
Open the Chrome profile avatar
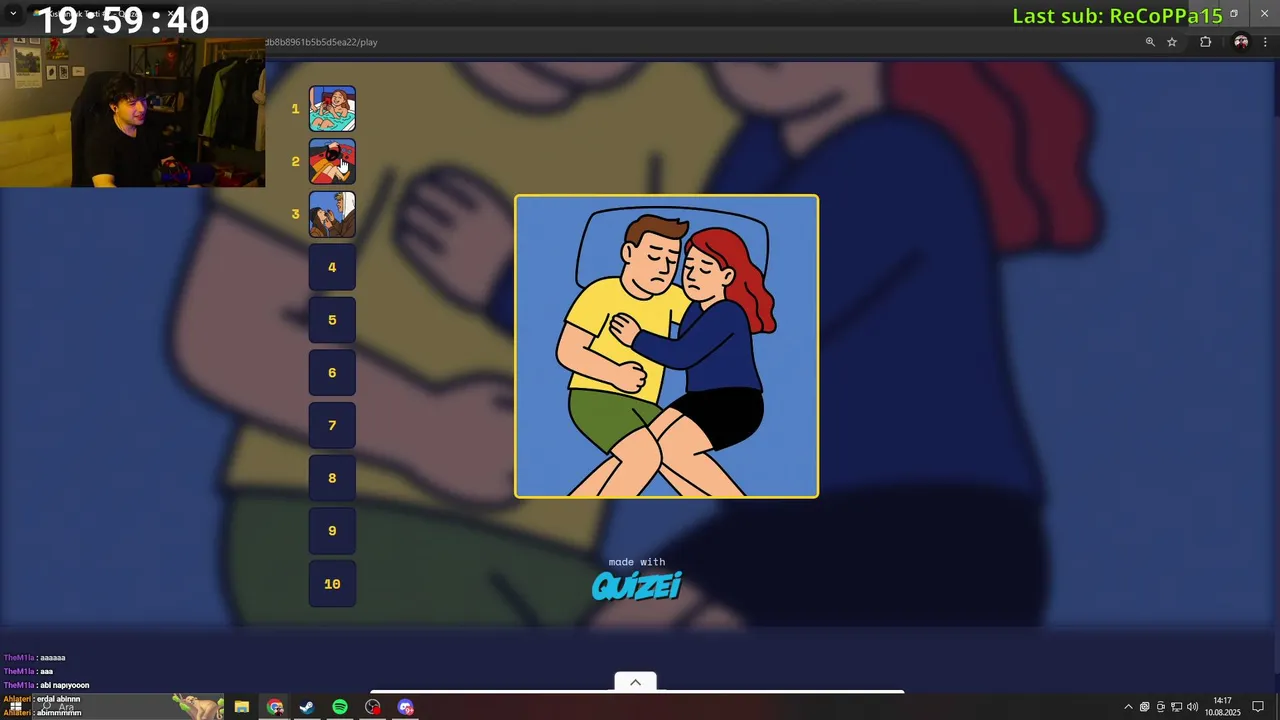pos(1241,42)
